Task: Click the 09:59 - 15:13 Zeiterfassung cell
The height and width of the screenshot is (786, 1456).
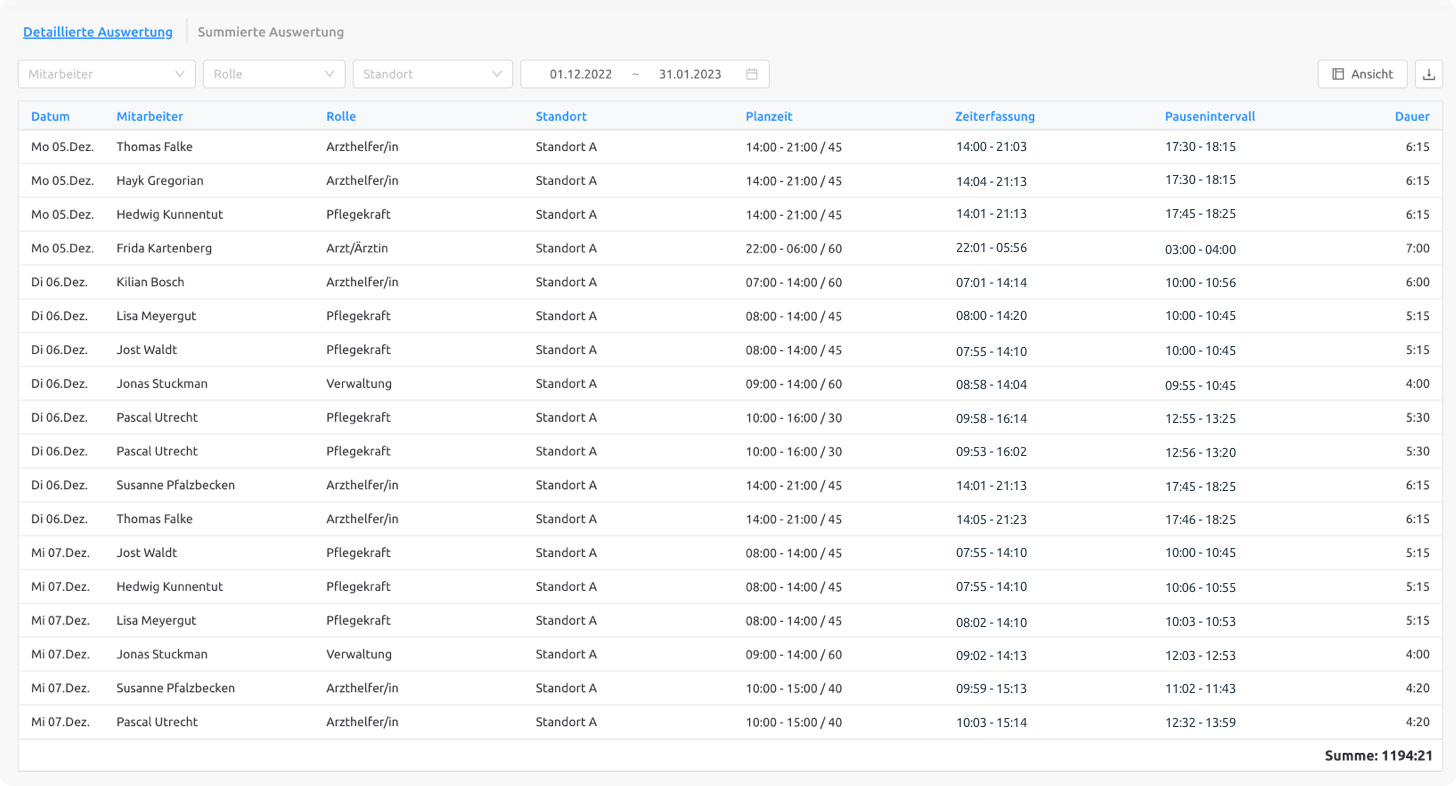Action: [991, 689]
